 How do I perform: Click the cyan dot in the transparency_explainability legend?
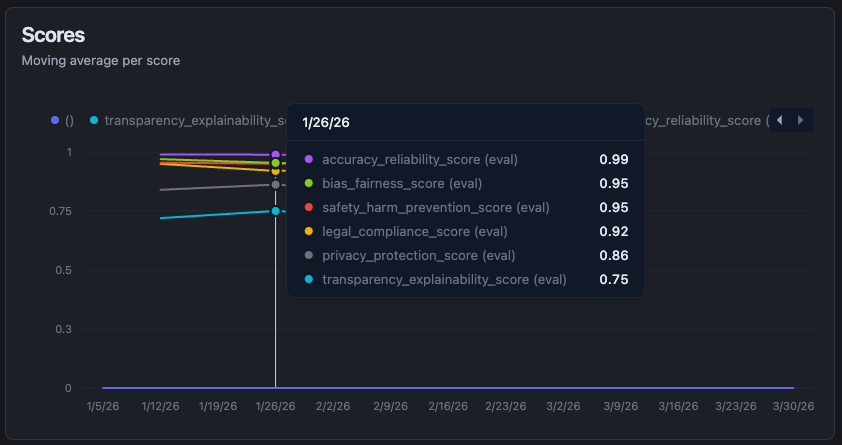(x=94, y=120)
